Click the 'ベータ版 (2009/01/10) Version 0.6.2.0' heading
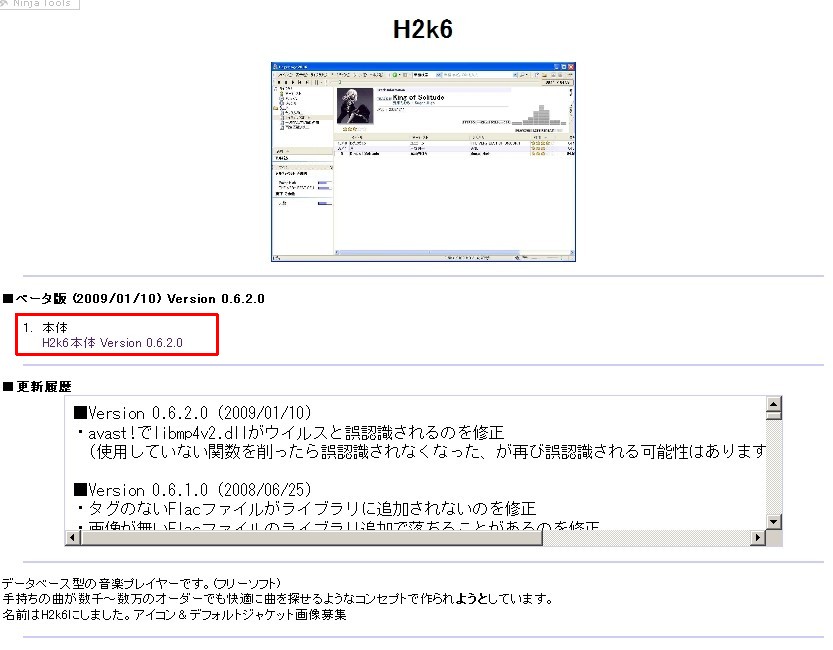Viewport: 833px width, 650px height. click(134, 298)
